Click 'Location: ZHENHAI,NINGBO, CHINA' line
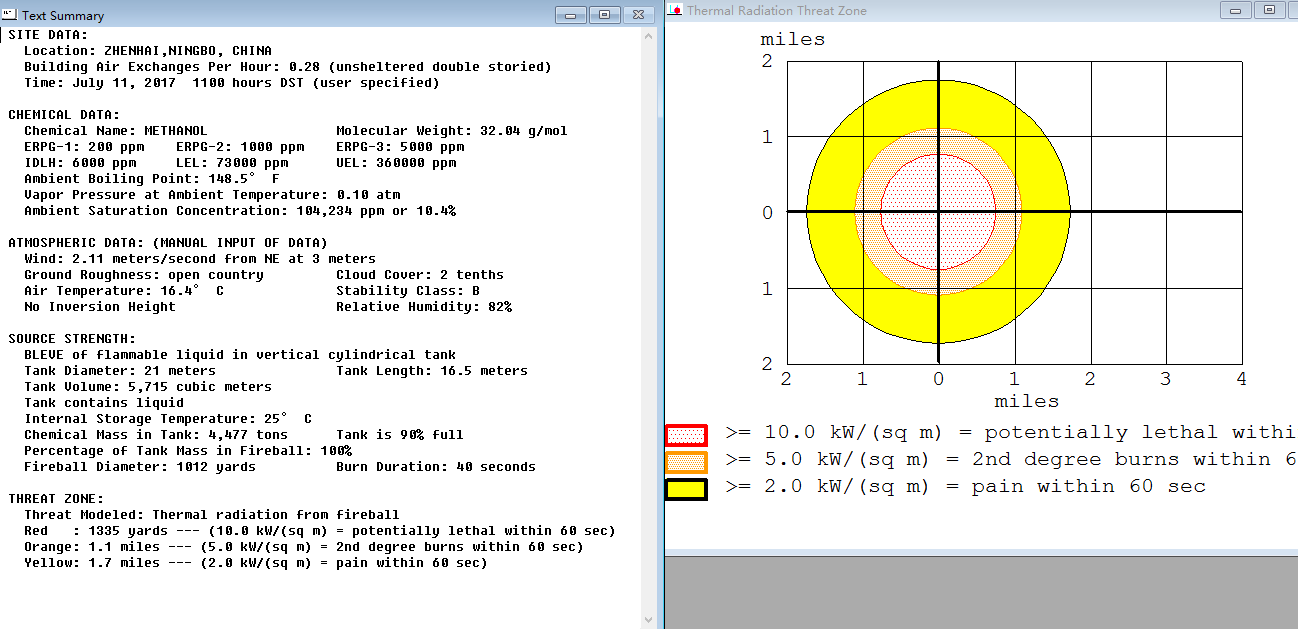1298x629 pixels. point(147,51)
